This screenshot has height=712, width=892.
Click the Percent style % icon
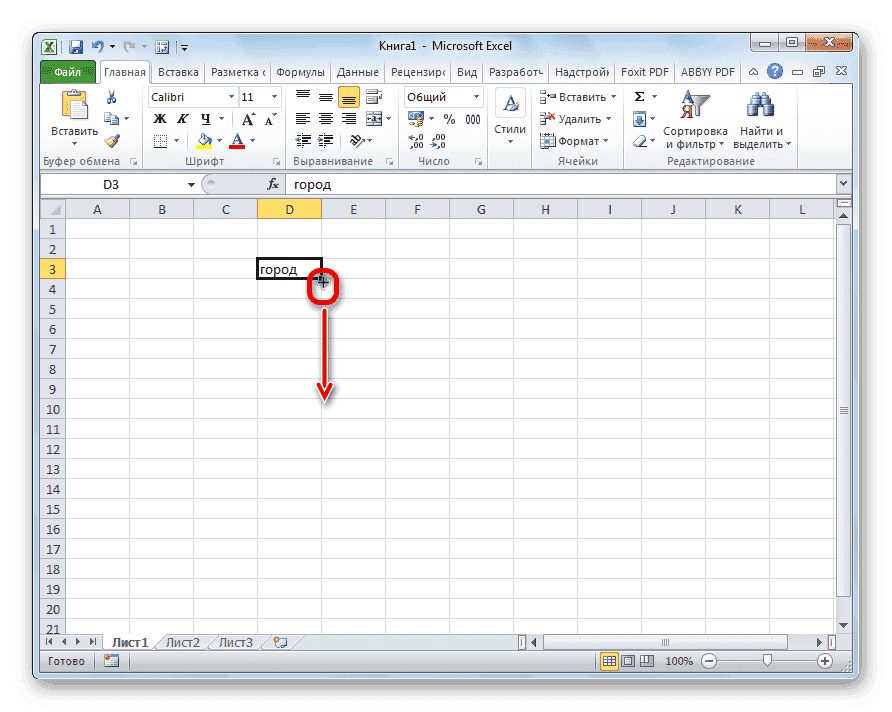point(448,118)
